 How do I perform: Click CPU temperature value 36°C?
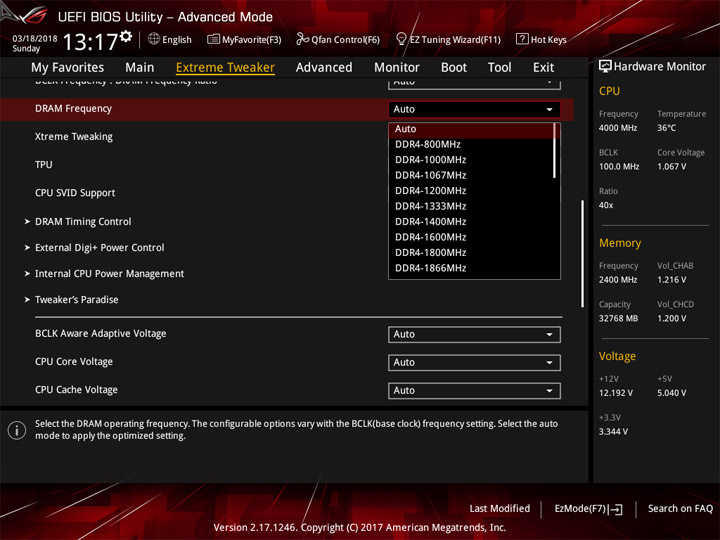tap(666, 128)
